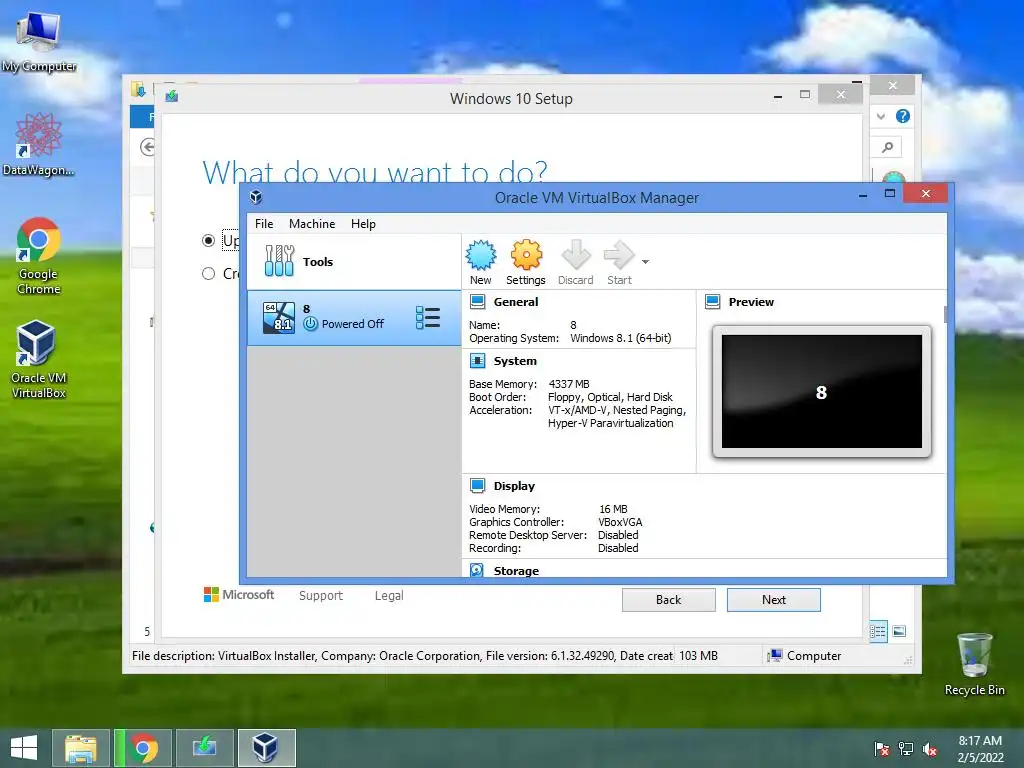The height and width of the screenshot is (768, 1024).
Task: Click the Explorer back arrow button
Action: coord(148,147)
